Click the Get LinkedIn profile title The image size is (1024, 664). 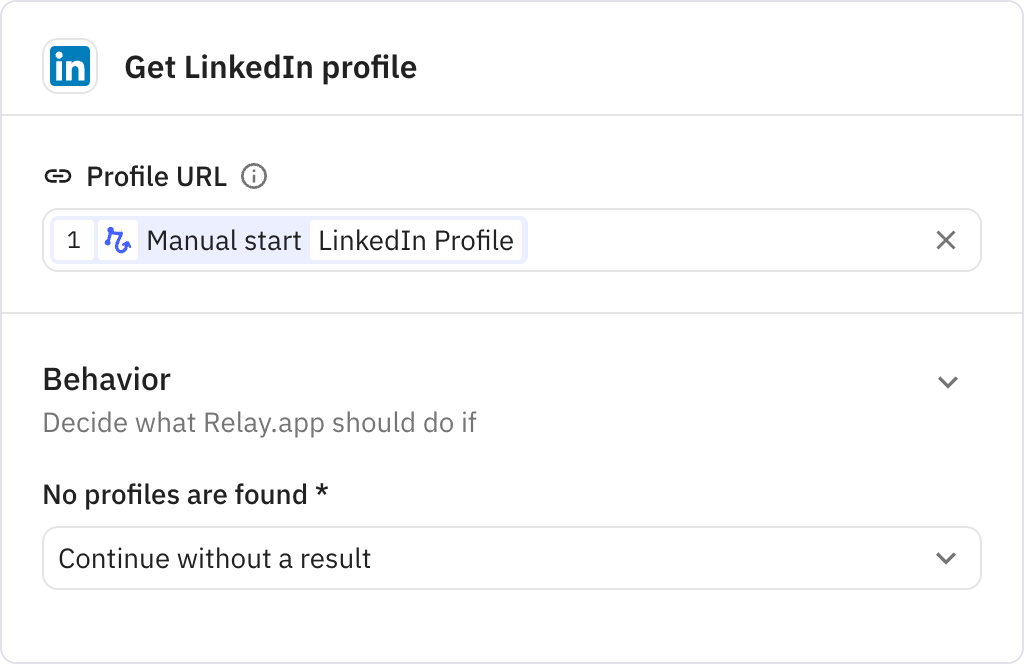[270, 67]
